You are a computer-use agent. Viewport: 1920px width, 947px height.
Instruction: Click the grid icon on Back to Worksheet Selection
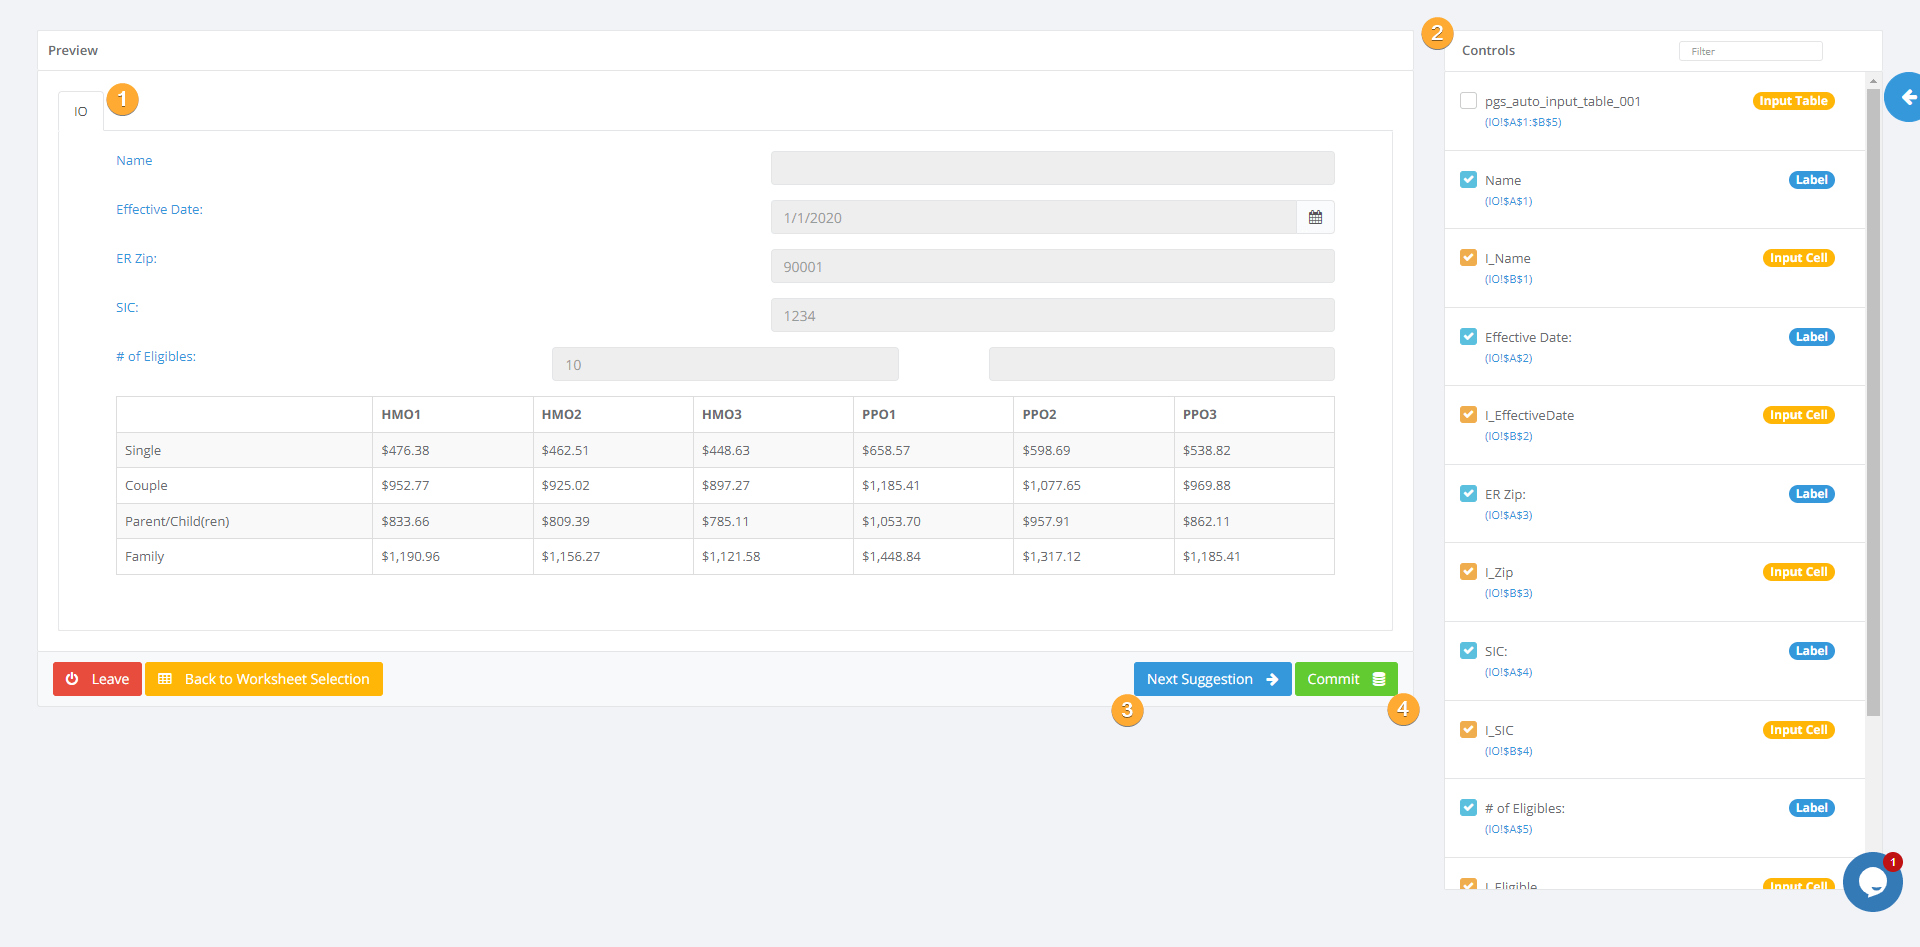pos(166,679)
